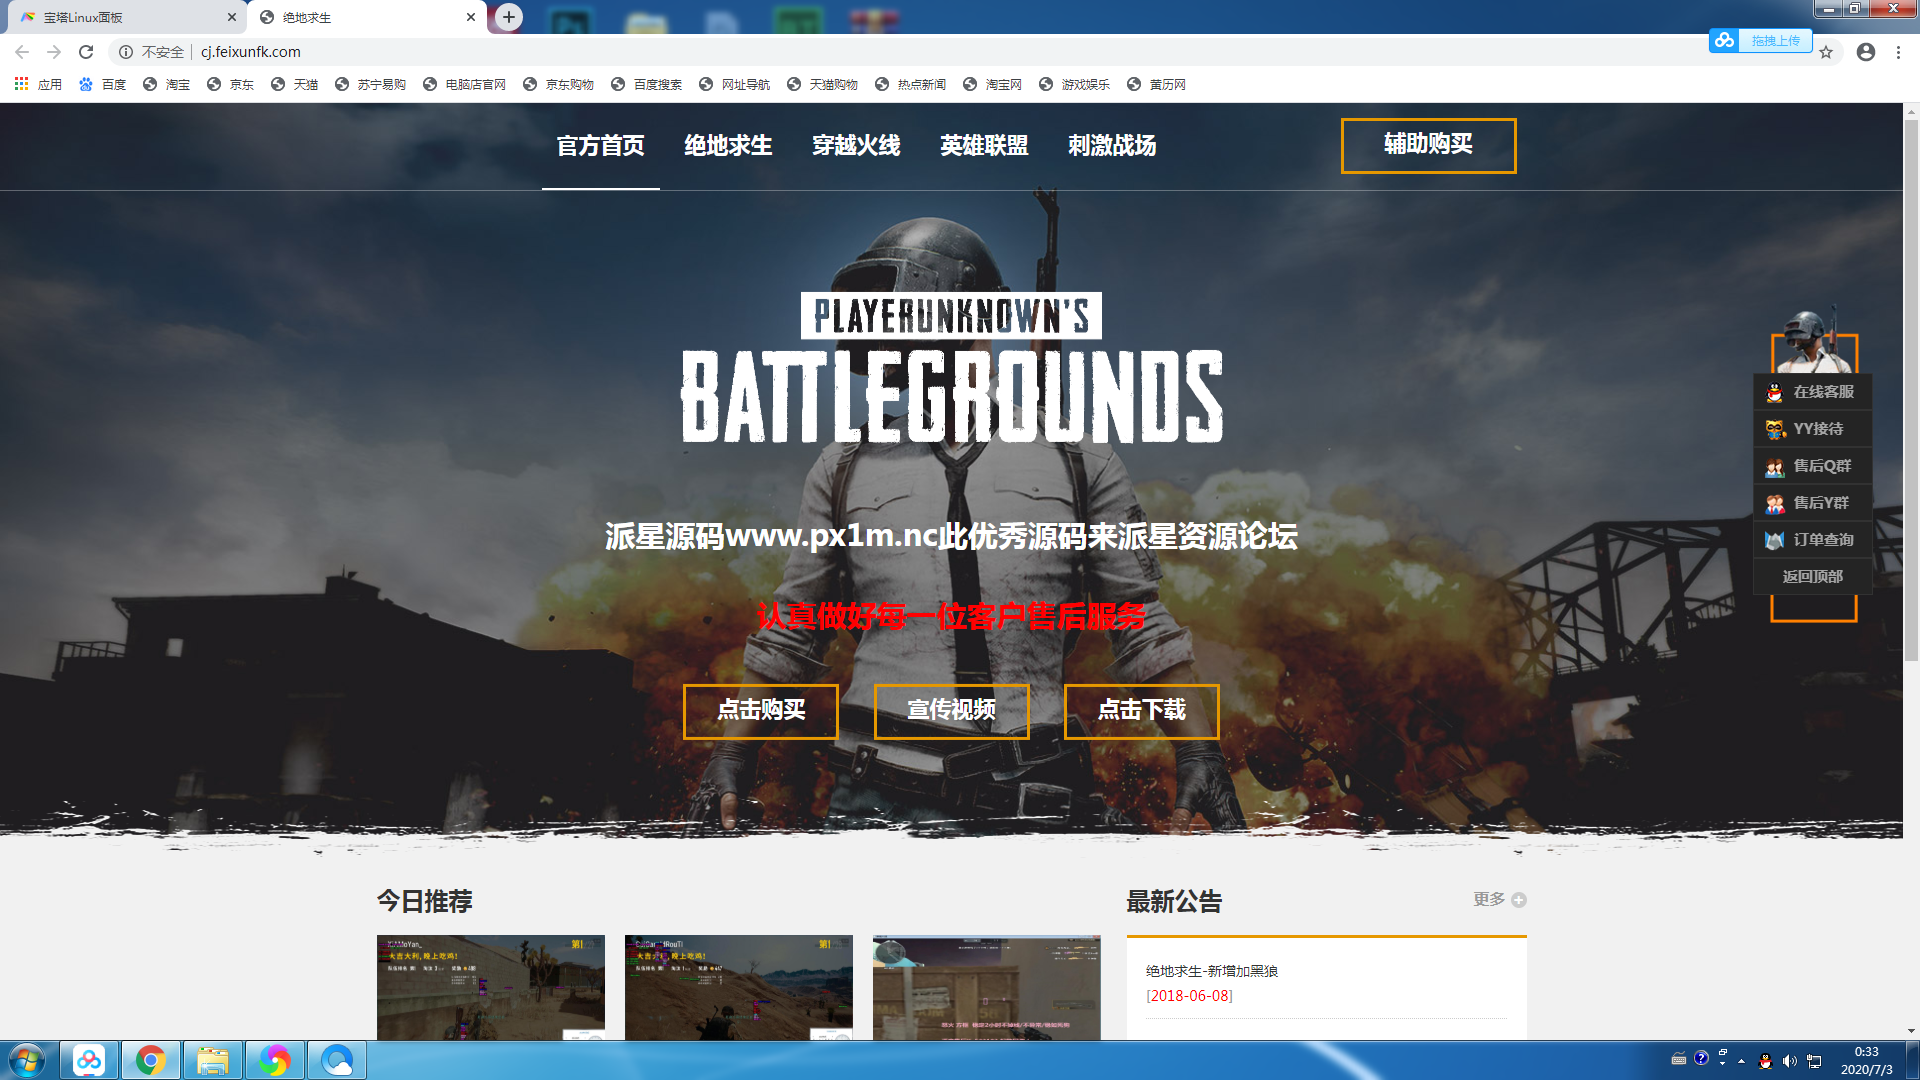Open 订单查询 in the side panel

pos(1812,540)
